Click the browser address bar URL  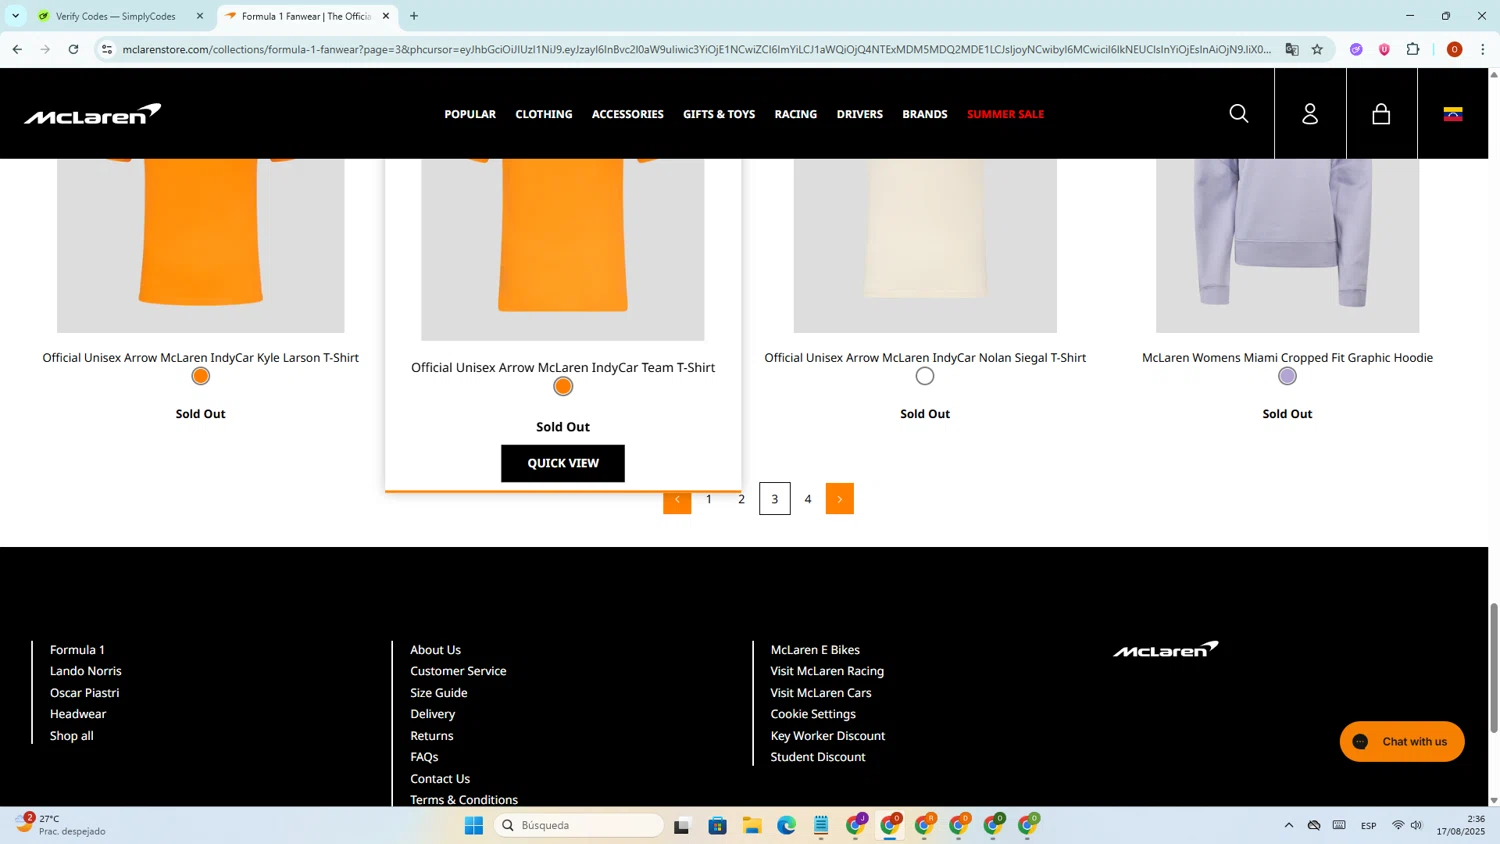click(x=696, y=49)
